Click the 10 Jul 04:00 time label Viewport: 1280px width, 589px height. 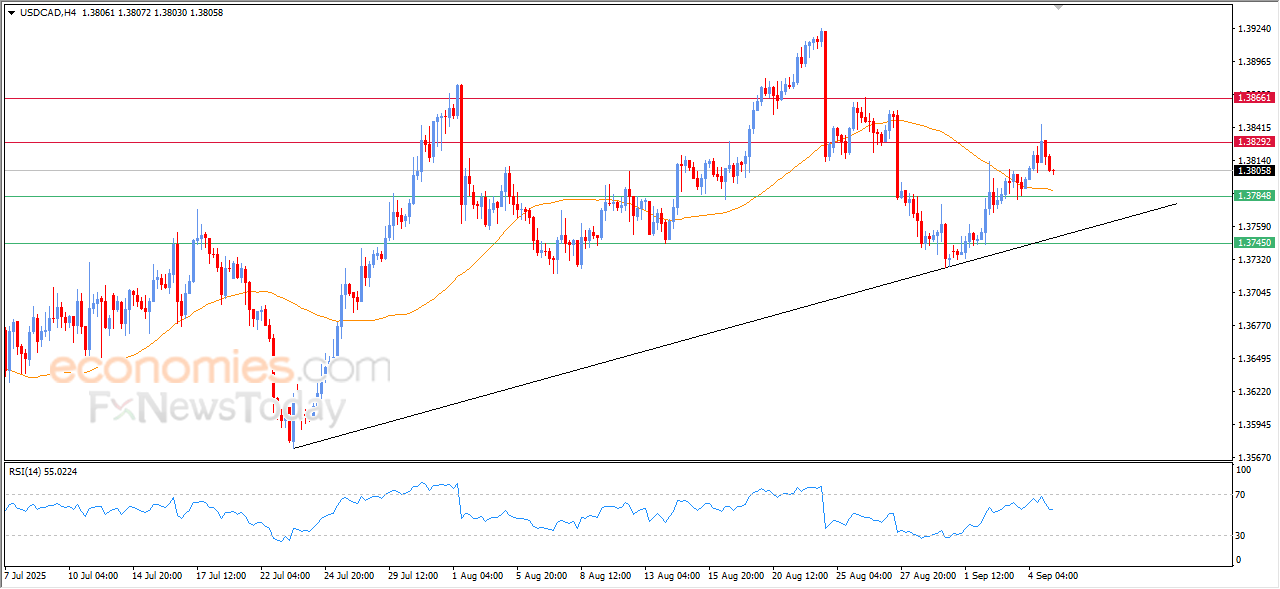point(93,576)
